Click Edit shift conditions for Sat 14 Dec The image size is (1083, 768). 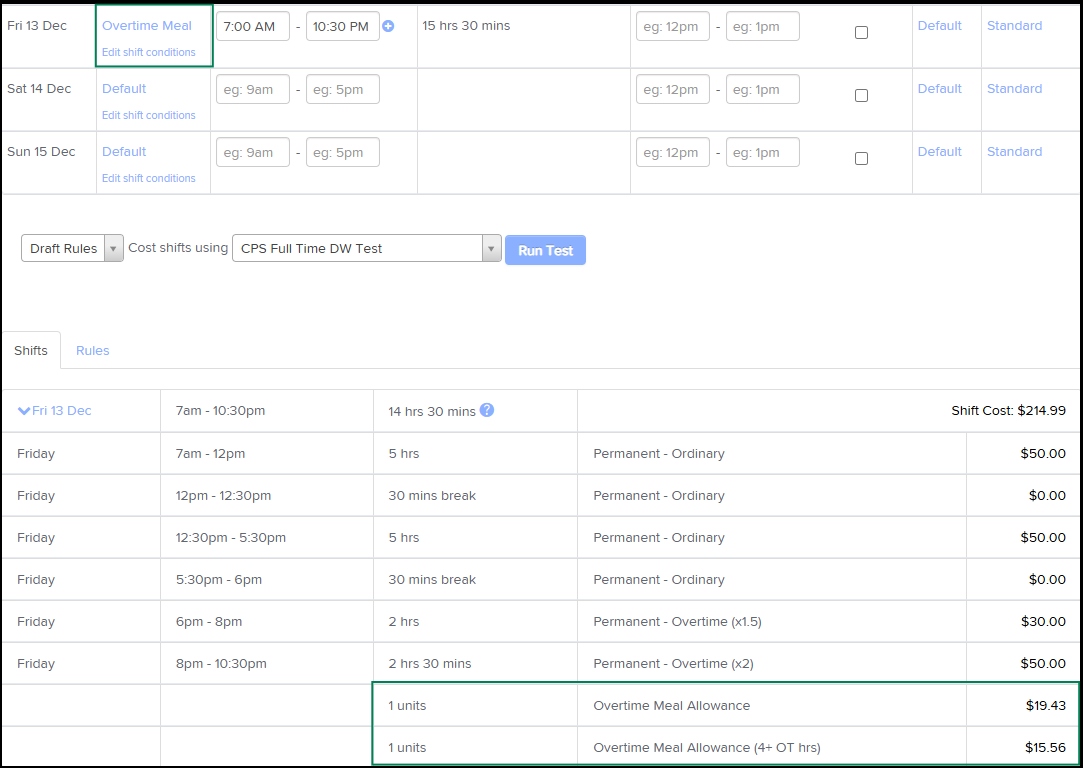(149, 115)
